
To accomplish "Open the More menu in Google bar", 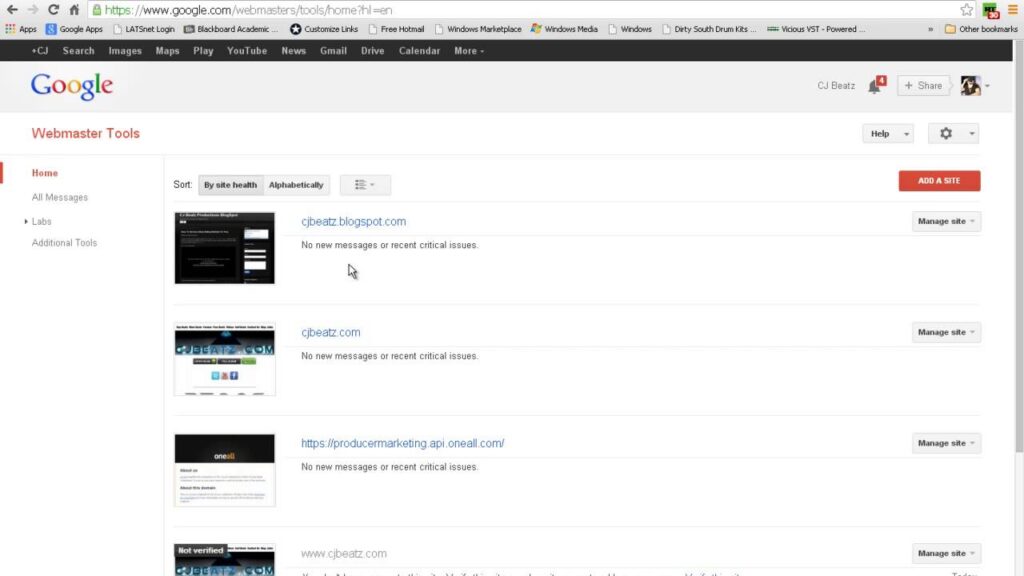I will 469,51.
